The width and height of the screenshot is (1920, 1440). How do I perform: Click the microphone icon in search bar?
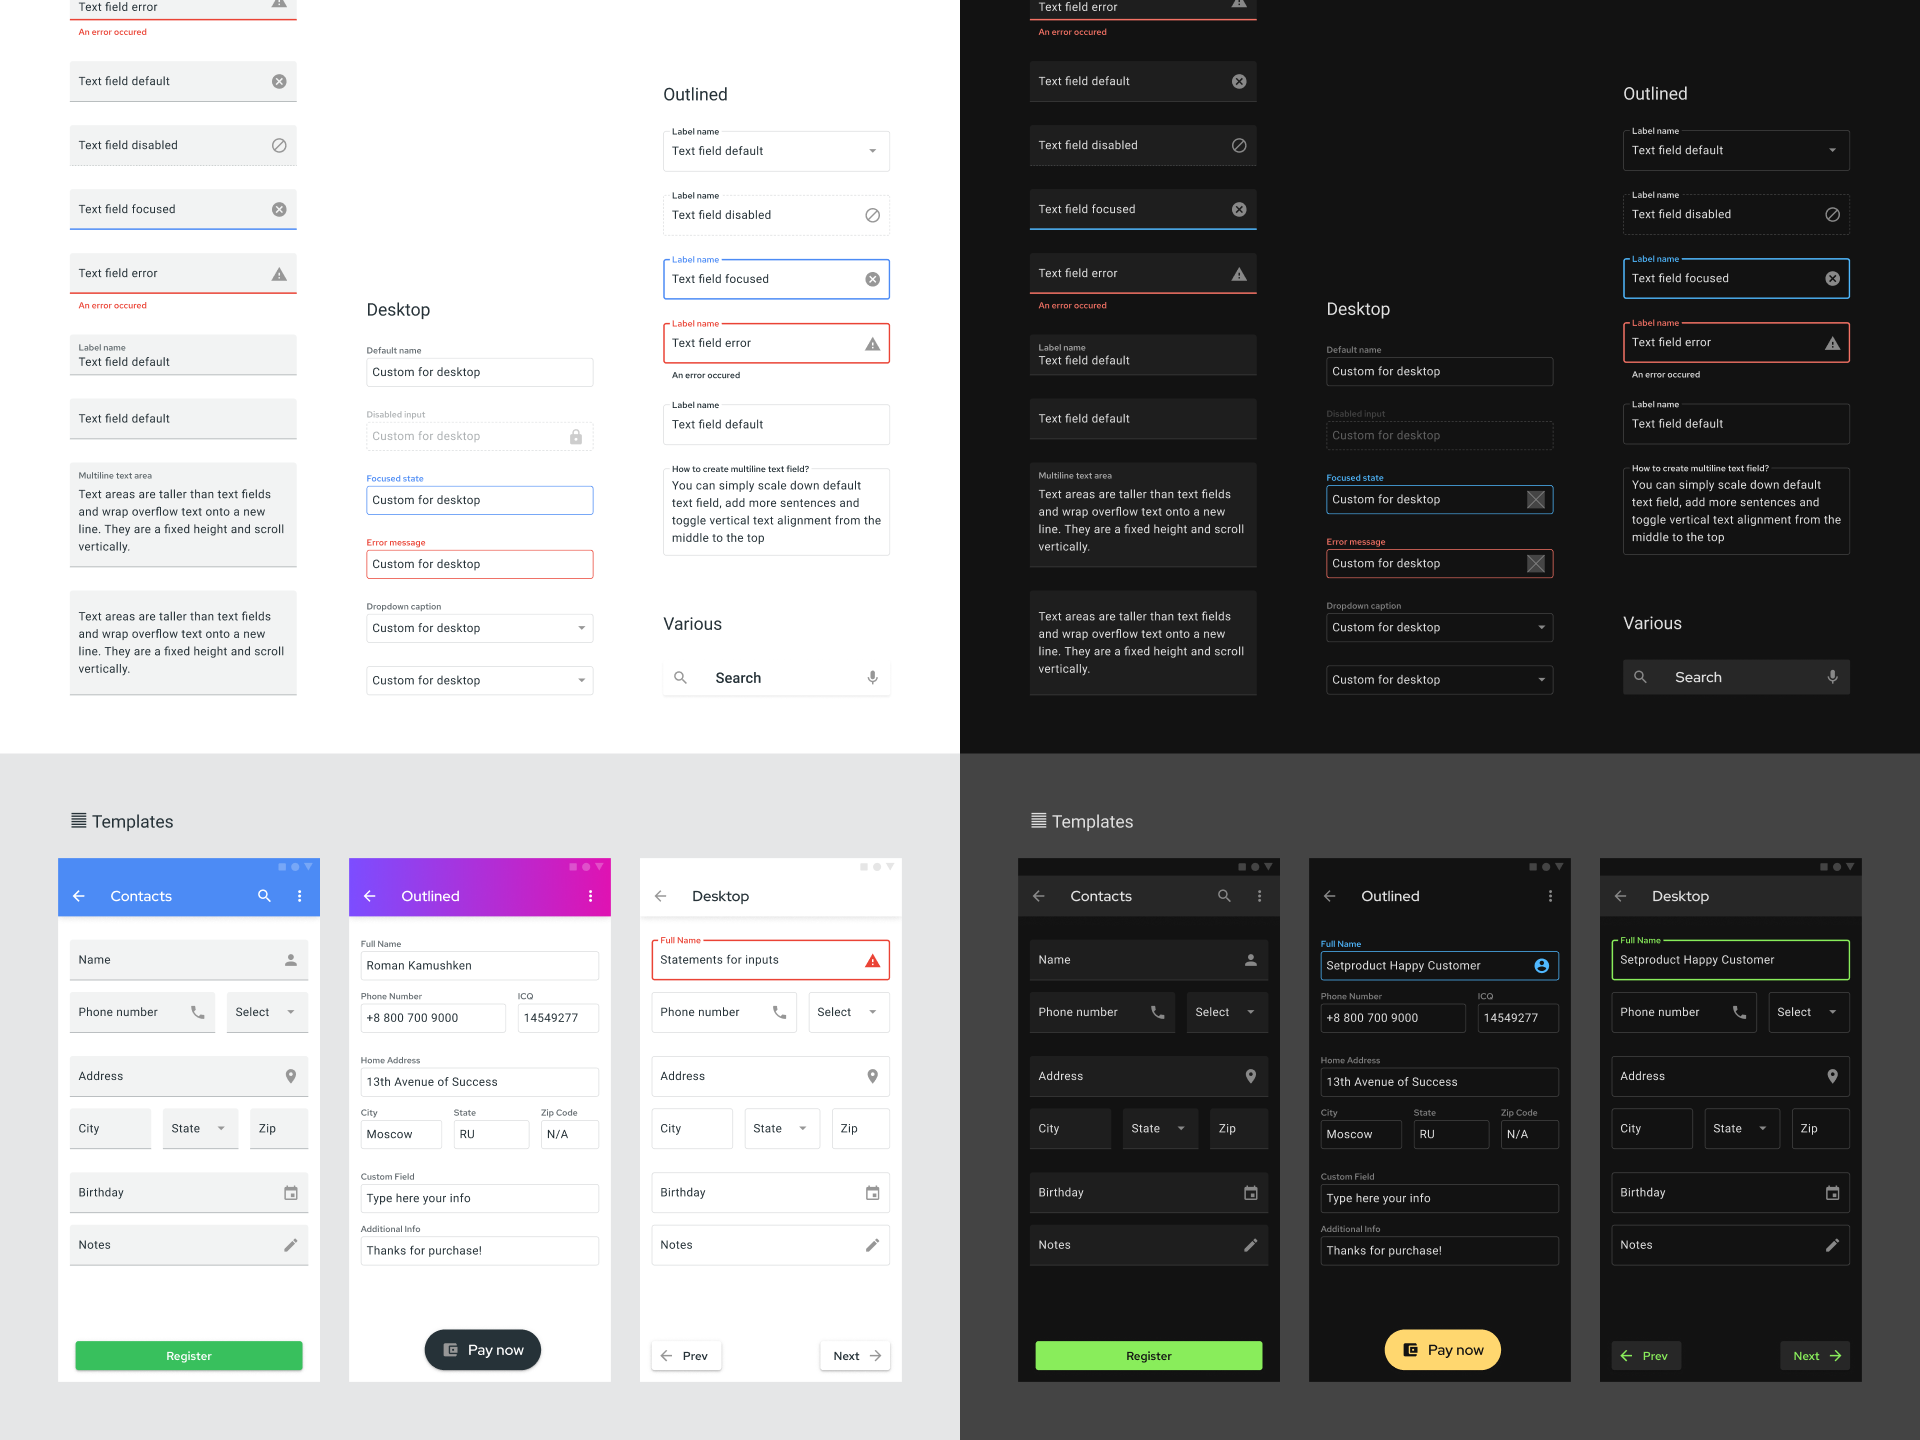(872, 675)
